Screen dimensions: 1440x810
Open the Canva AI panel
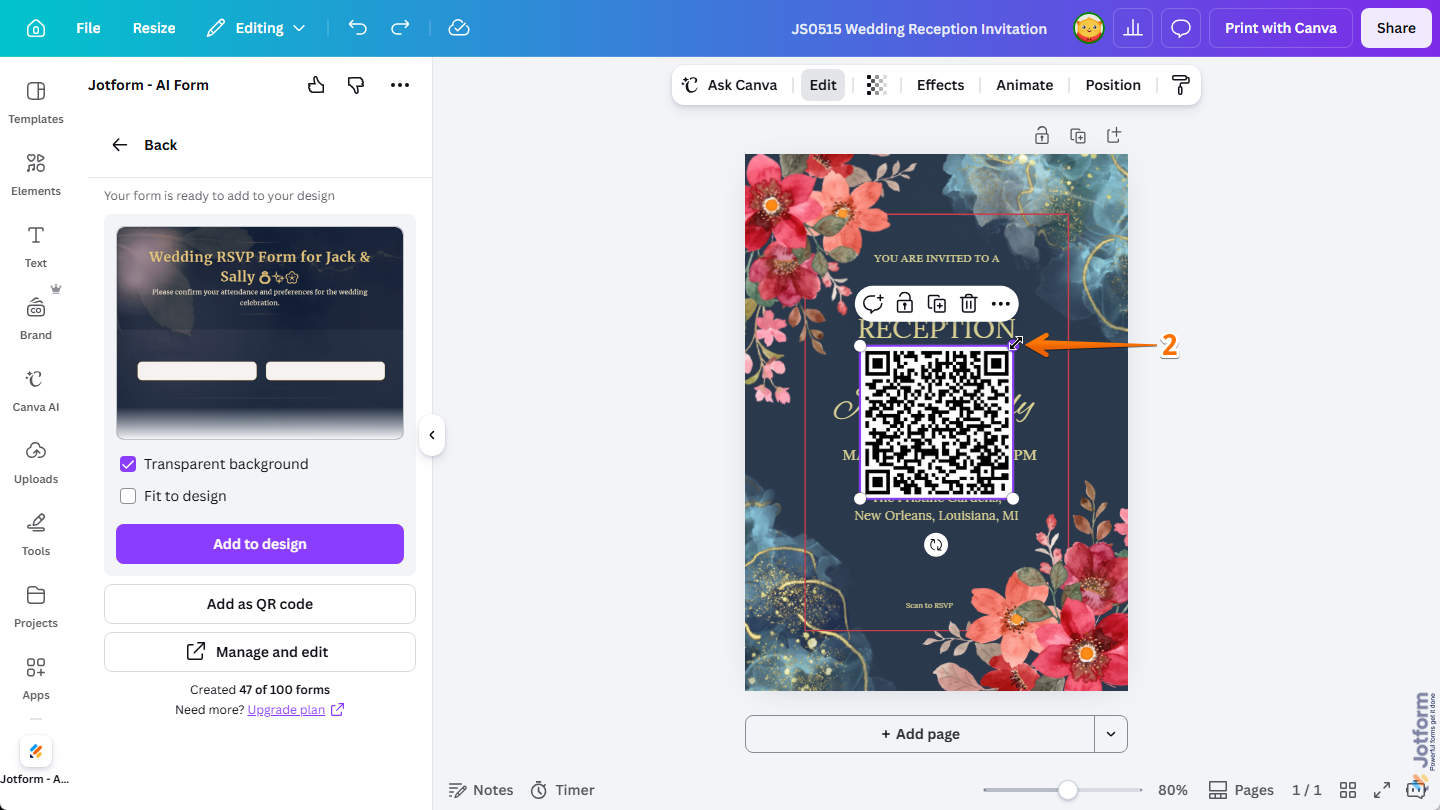click(x=36, y=391)
